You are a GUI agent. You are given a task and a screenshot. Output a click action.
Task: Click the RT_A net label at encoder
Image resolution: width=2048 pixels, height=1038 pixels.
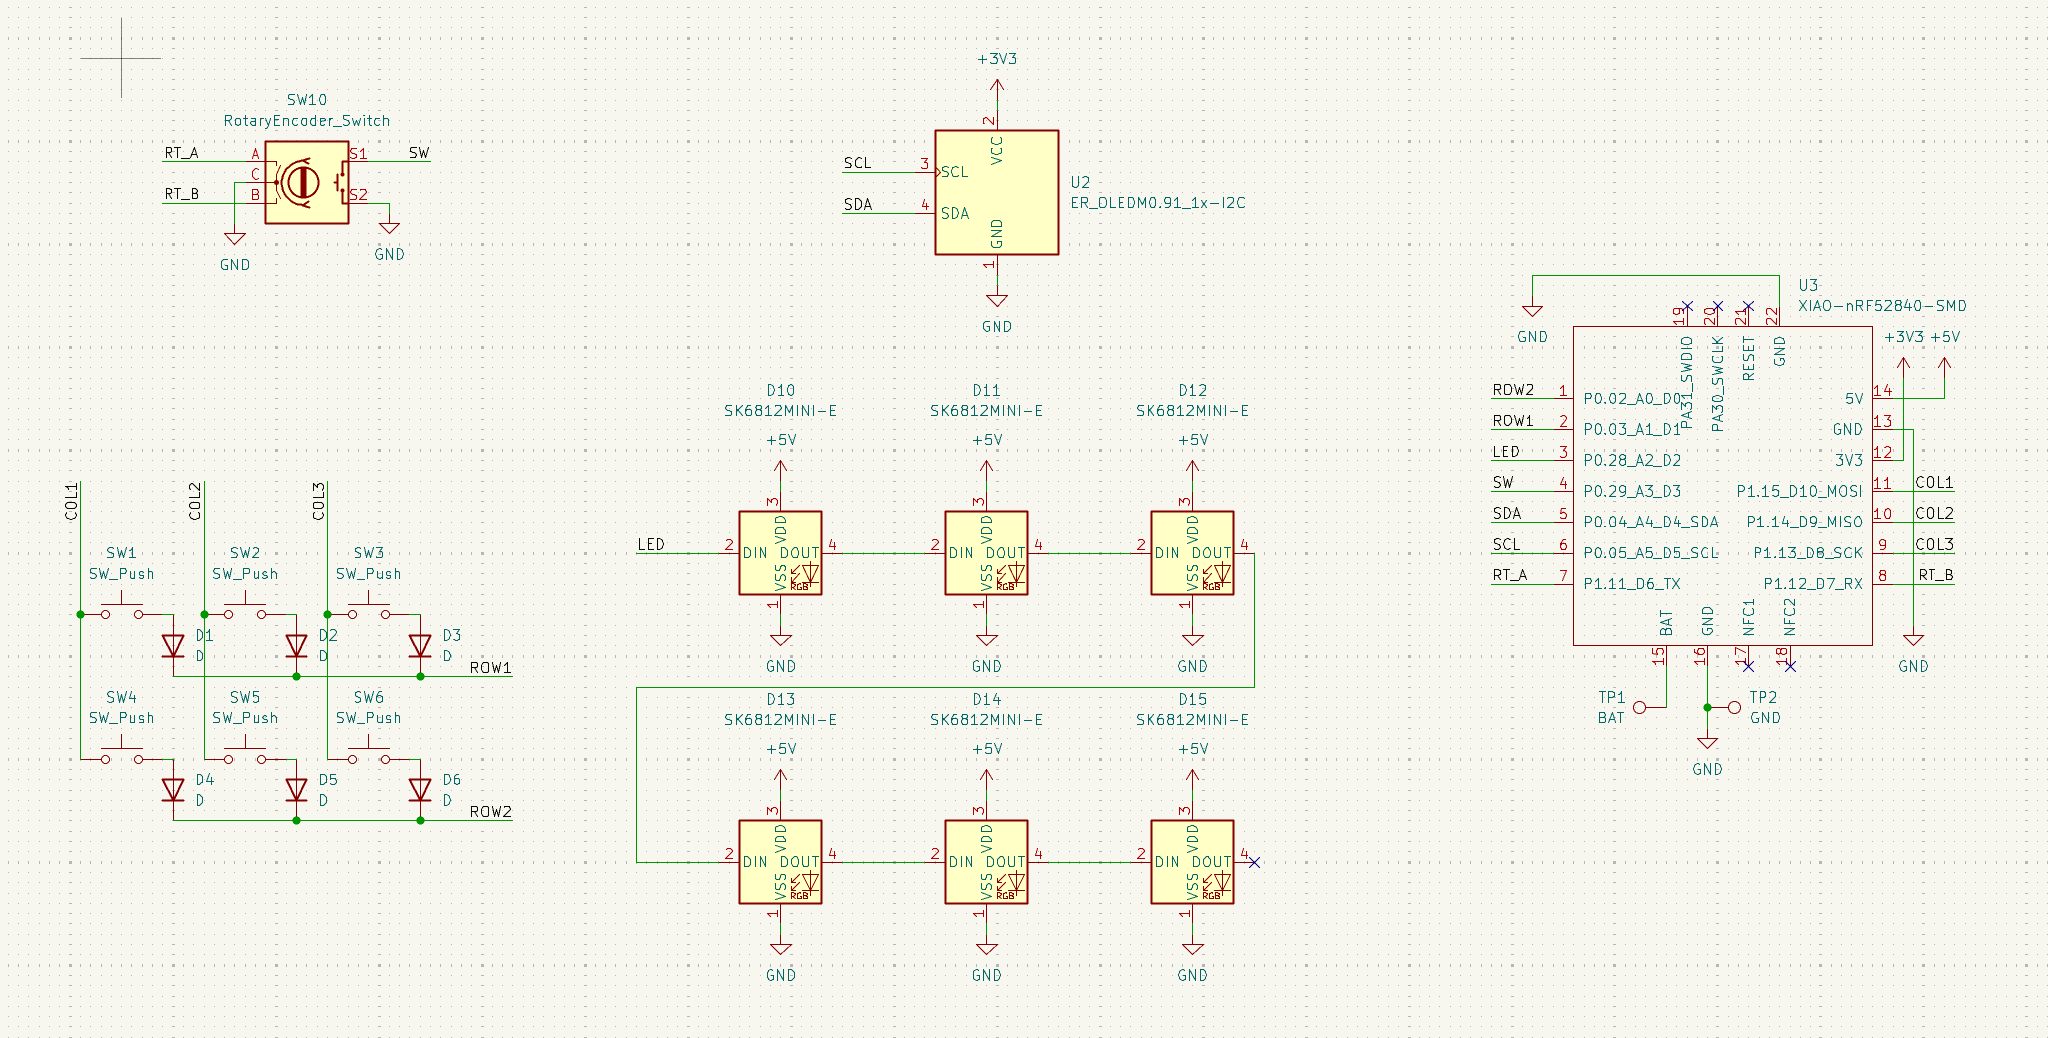181,153
